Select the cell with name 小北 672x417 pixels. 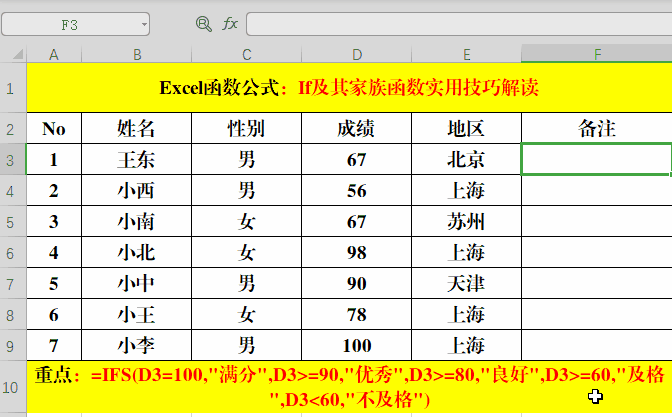pos(136,252)
